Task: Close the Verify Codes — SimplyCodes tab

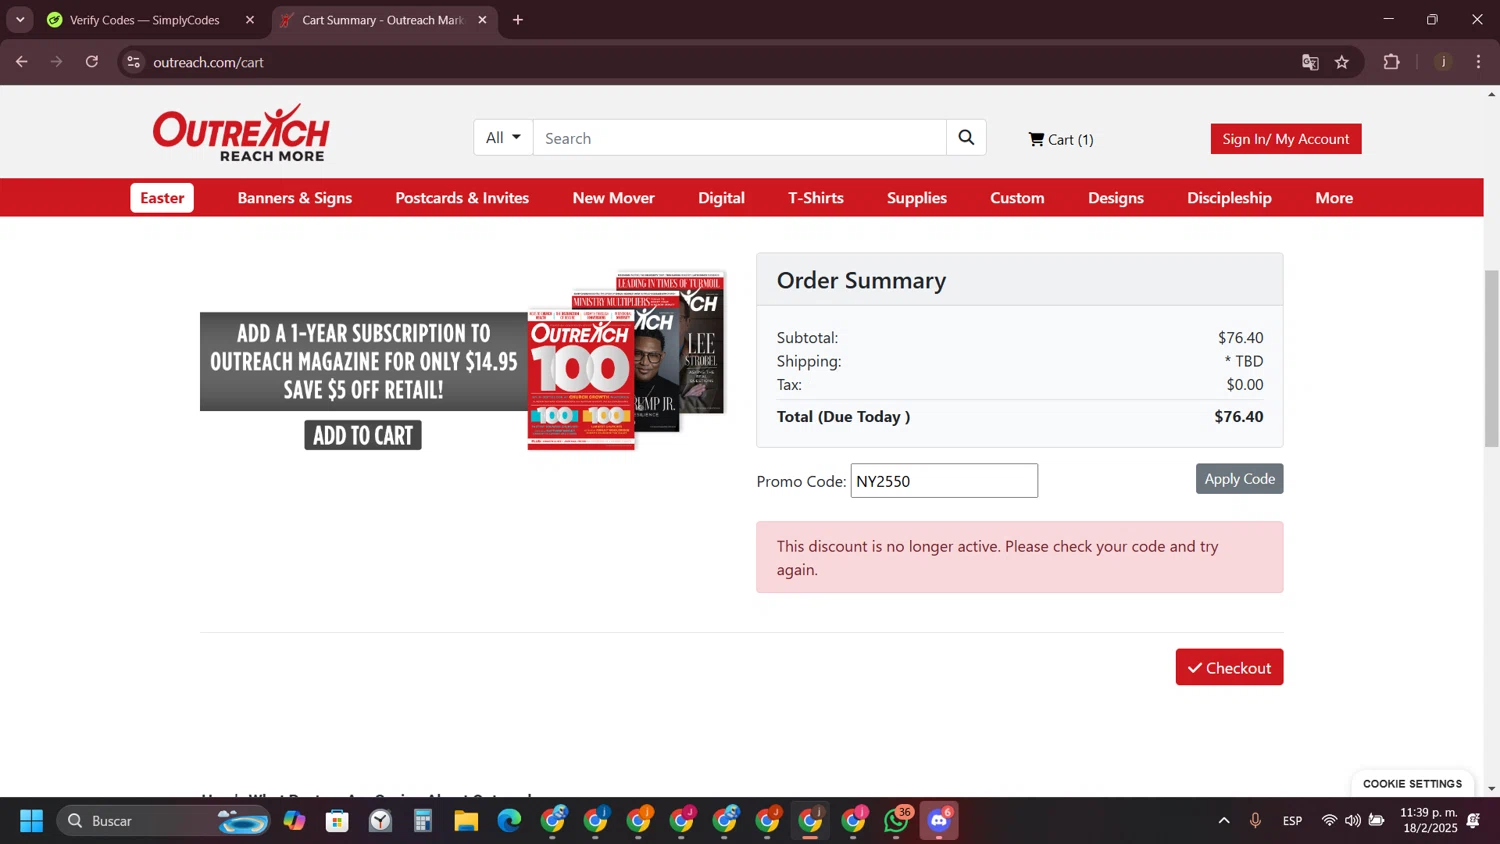Action: click(x=250, y=20)
